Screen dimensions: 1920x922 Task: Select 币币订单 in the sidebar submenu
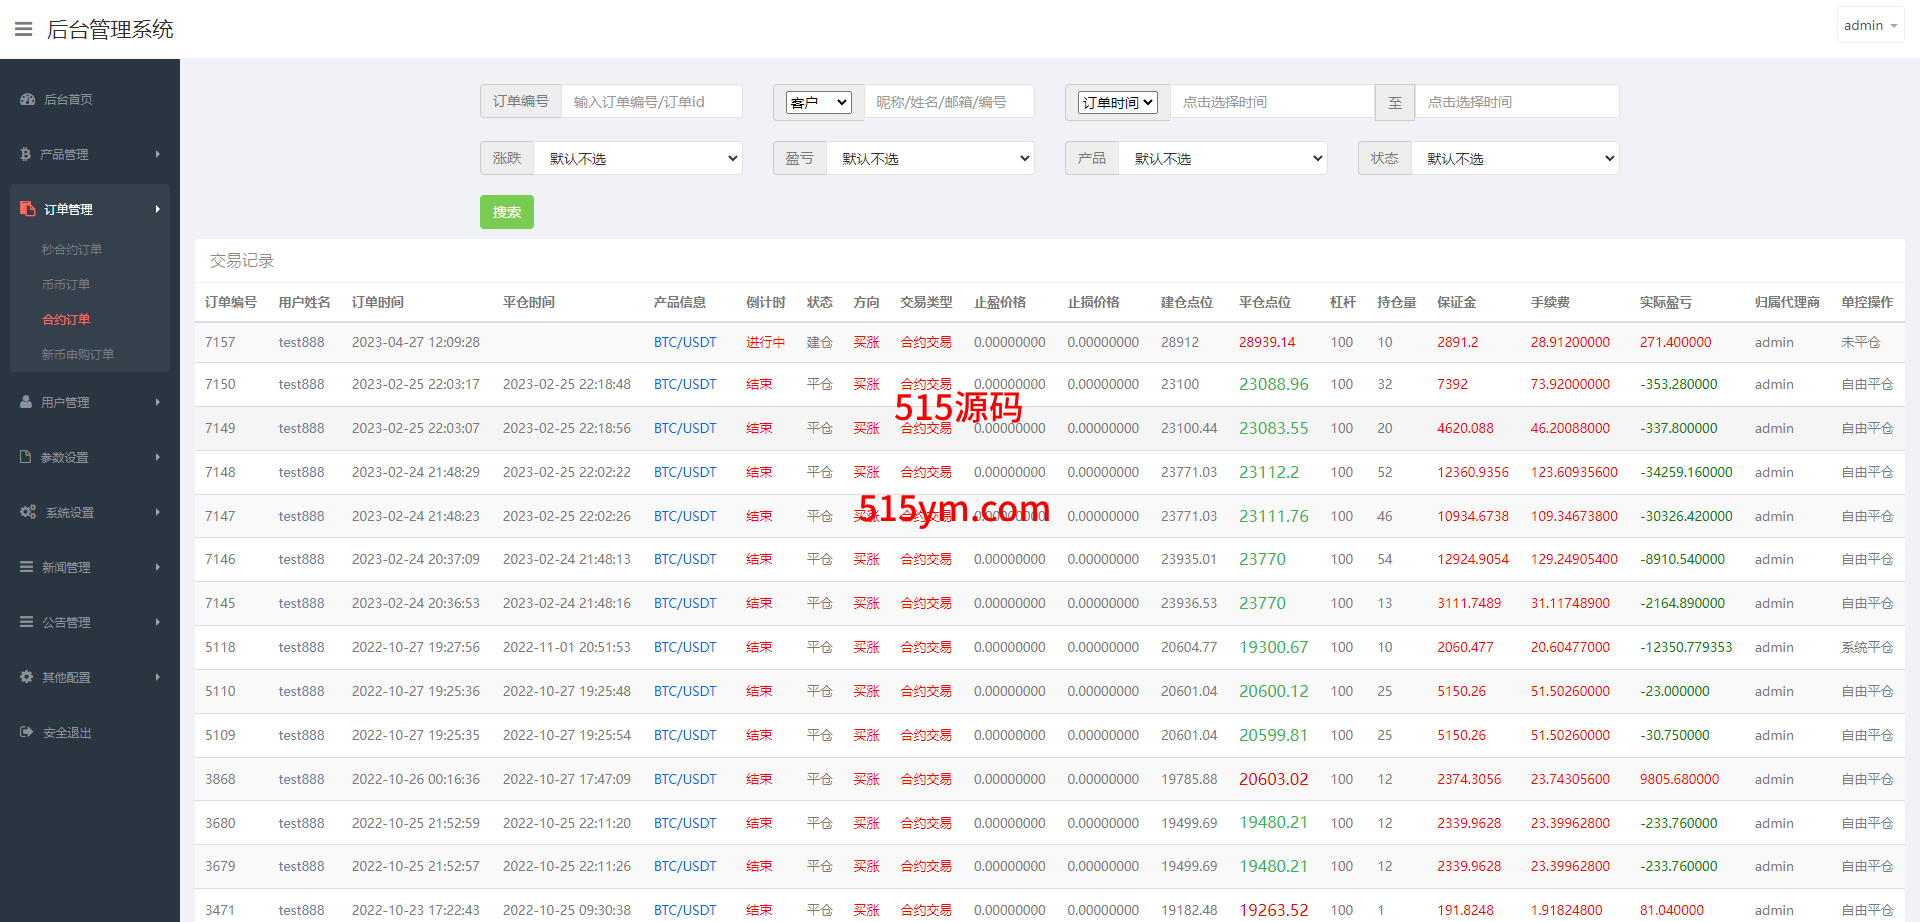[x=66, y=285]
